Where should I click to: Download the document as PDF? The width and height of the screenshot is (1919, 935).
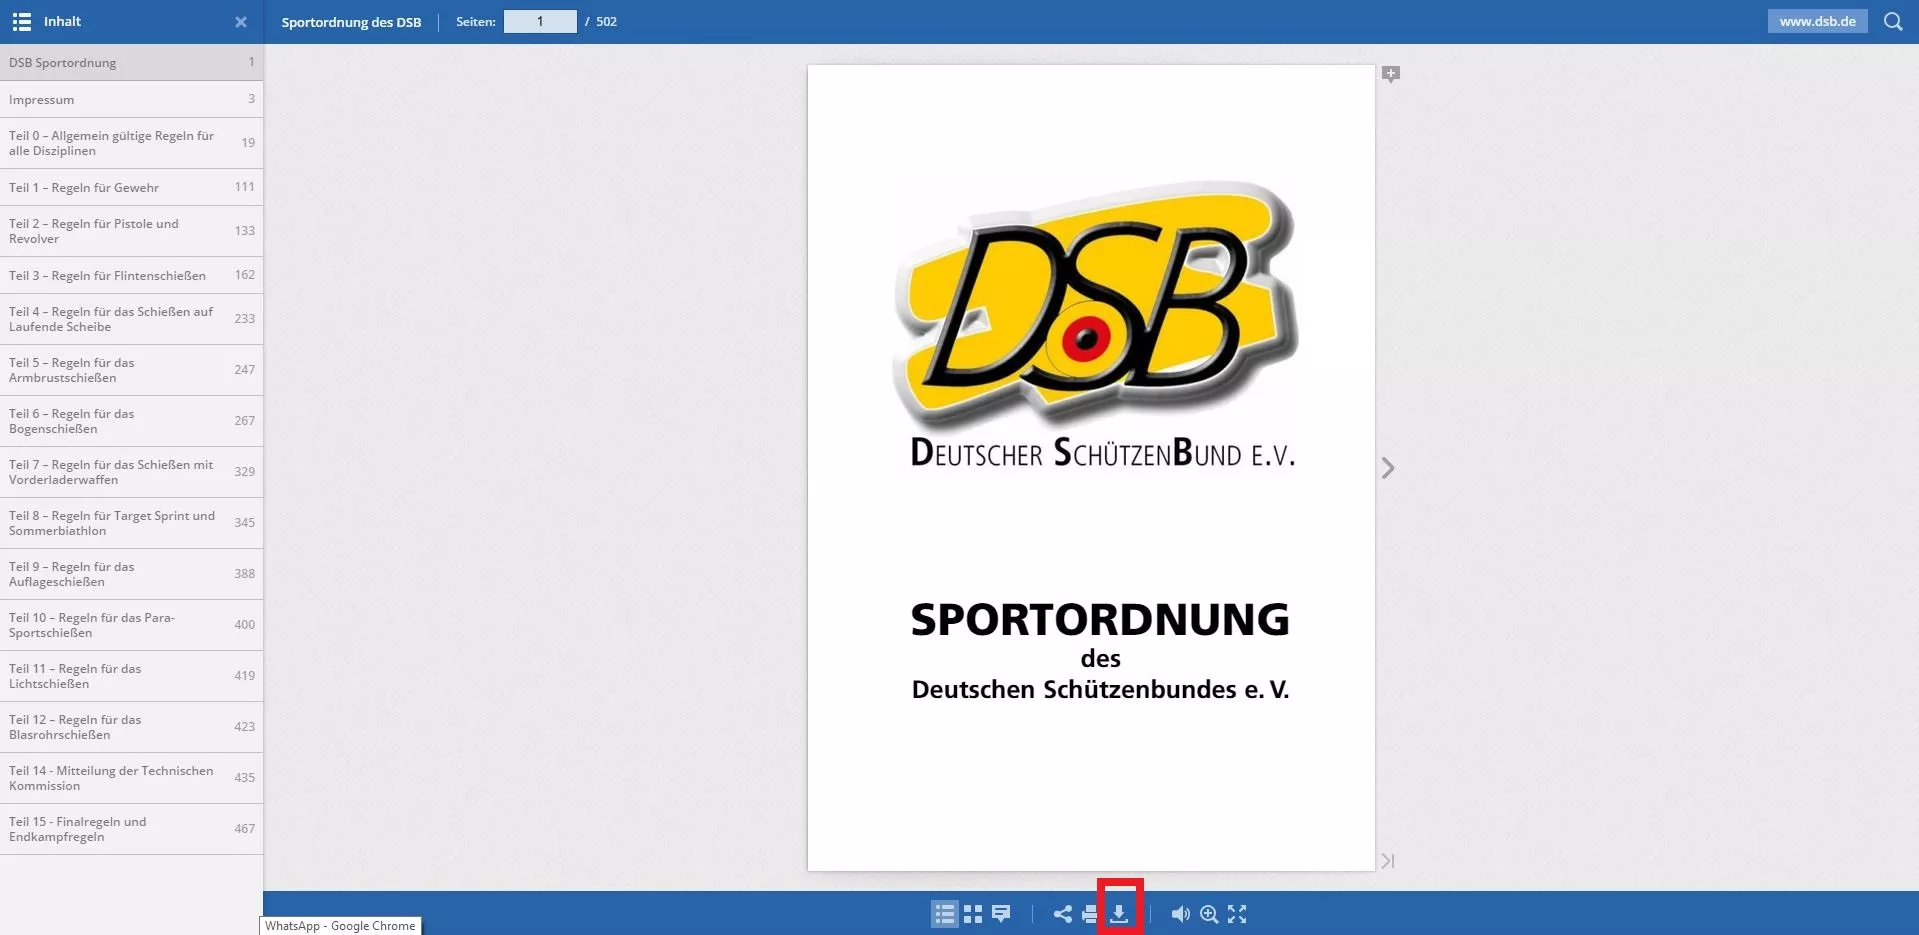(x=1119, y=914)
